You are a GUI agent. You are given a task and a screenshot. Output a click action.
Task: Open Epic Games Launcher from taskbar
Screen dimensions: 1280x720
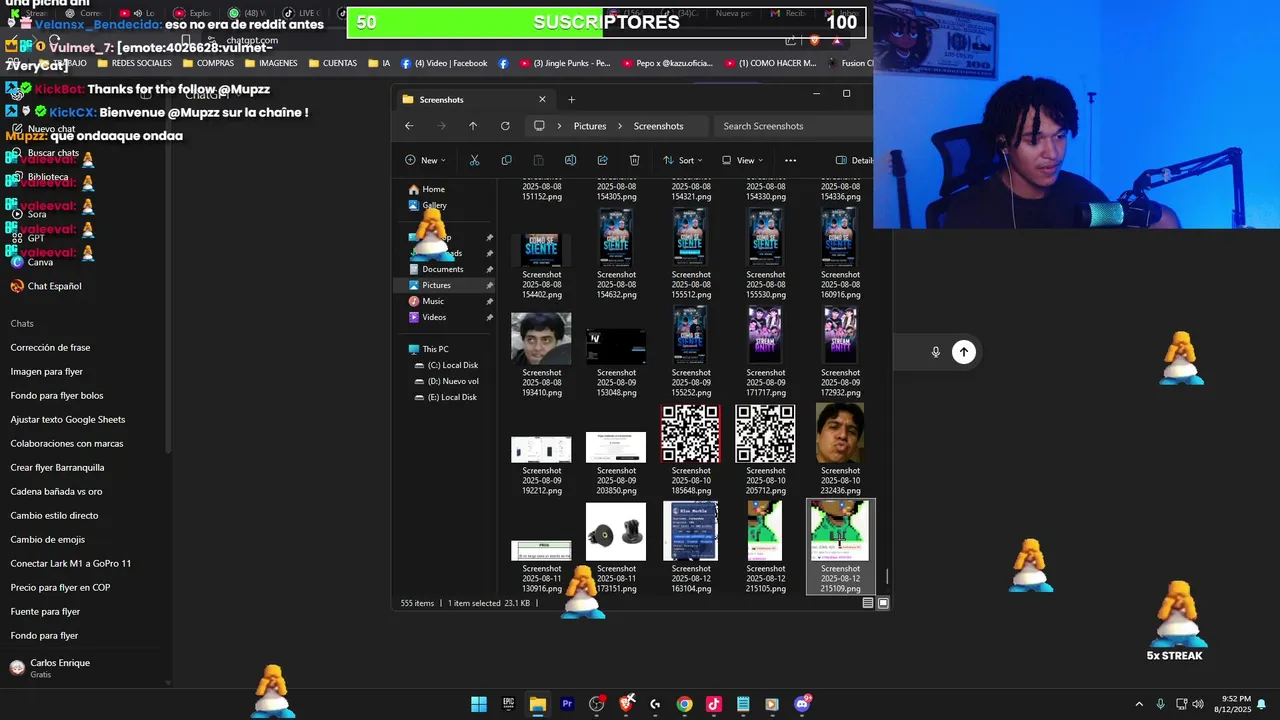click(x=508, y=704)
